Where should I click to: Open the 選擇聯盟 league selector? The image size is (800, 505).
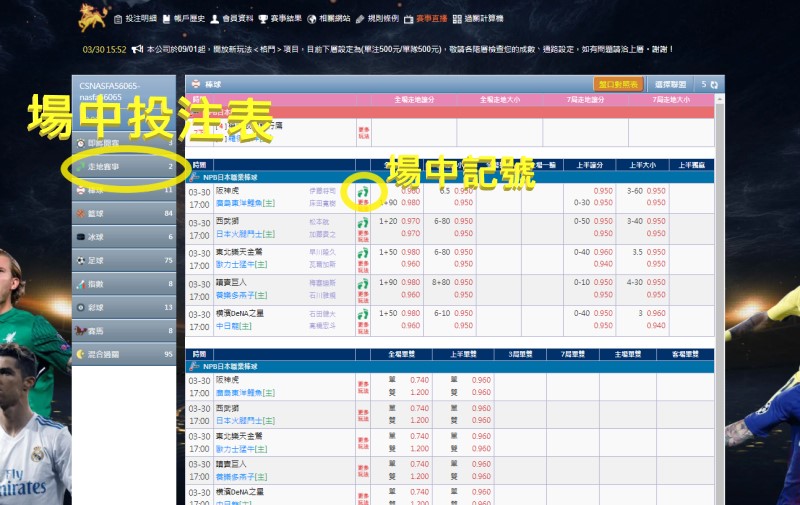[x=670, y=84]
